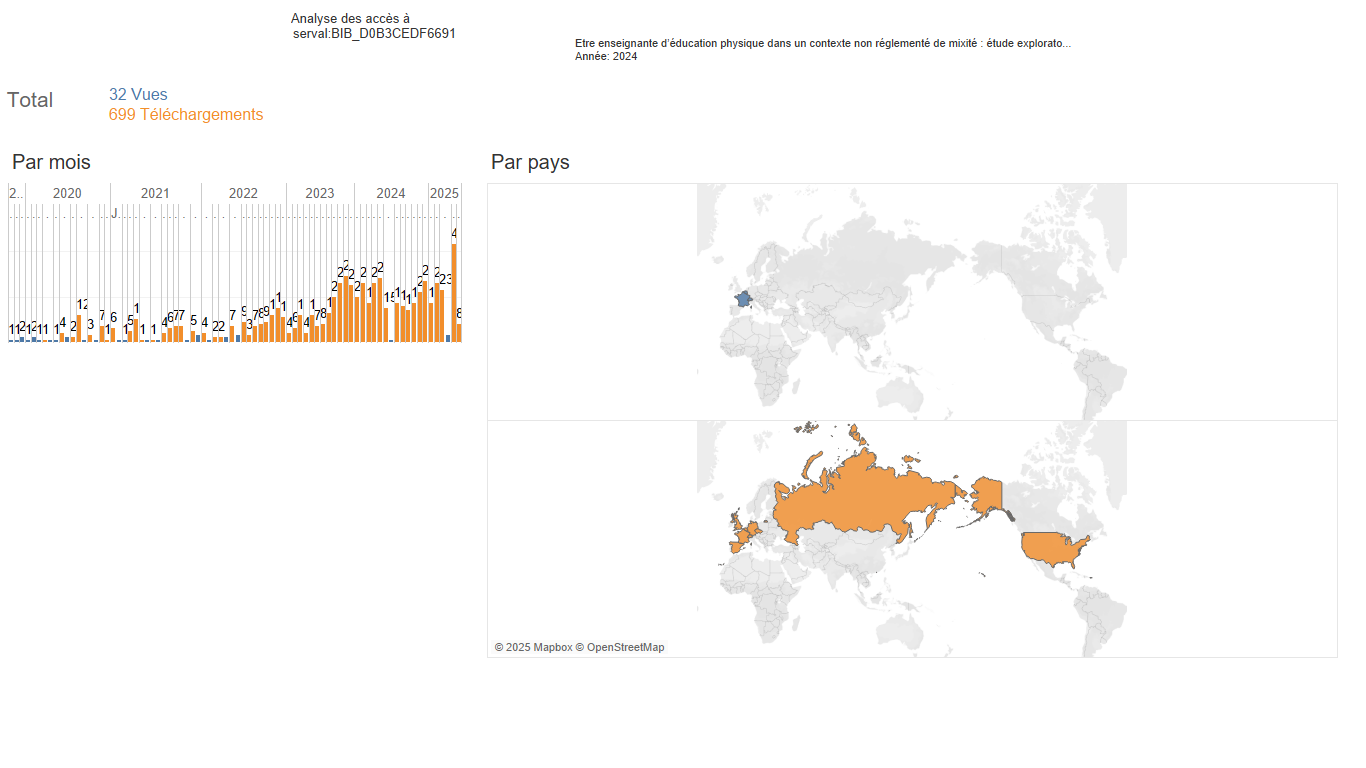Screen dimensions: 1366x768
Task: Select the 2021 year header
Action: [x=155, y=193]
